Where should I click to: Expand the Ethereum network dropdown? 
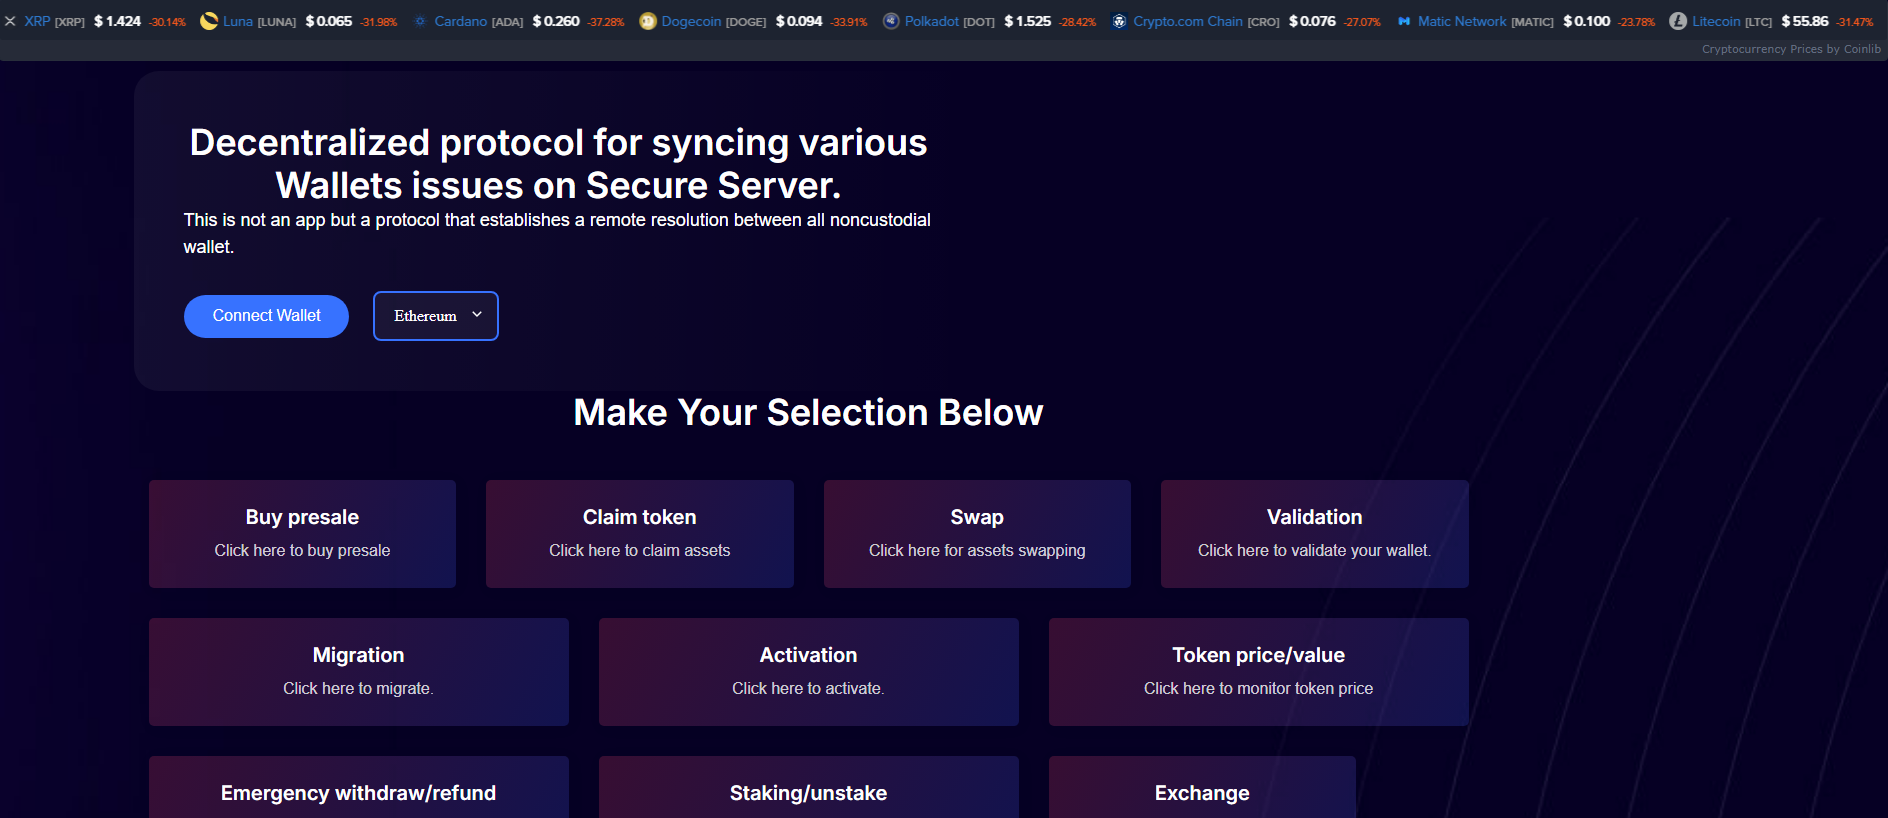(436, 316)
